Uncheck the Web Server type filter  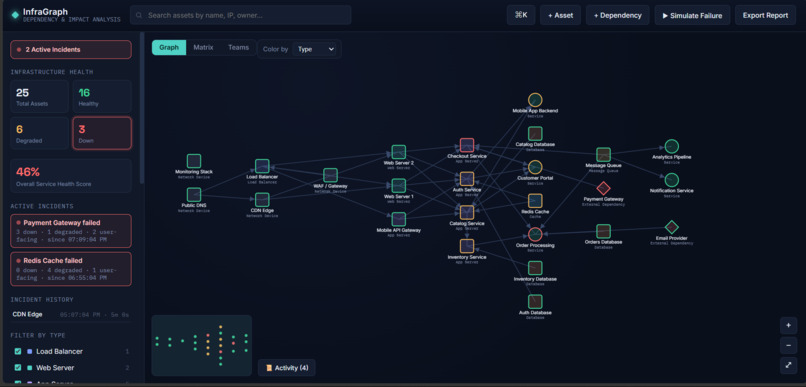(x=18, y=368)
